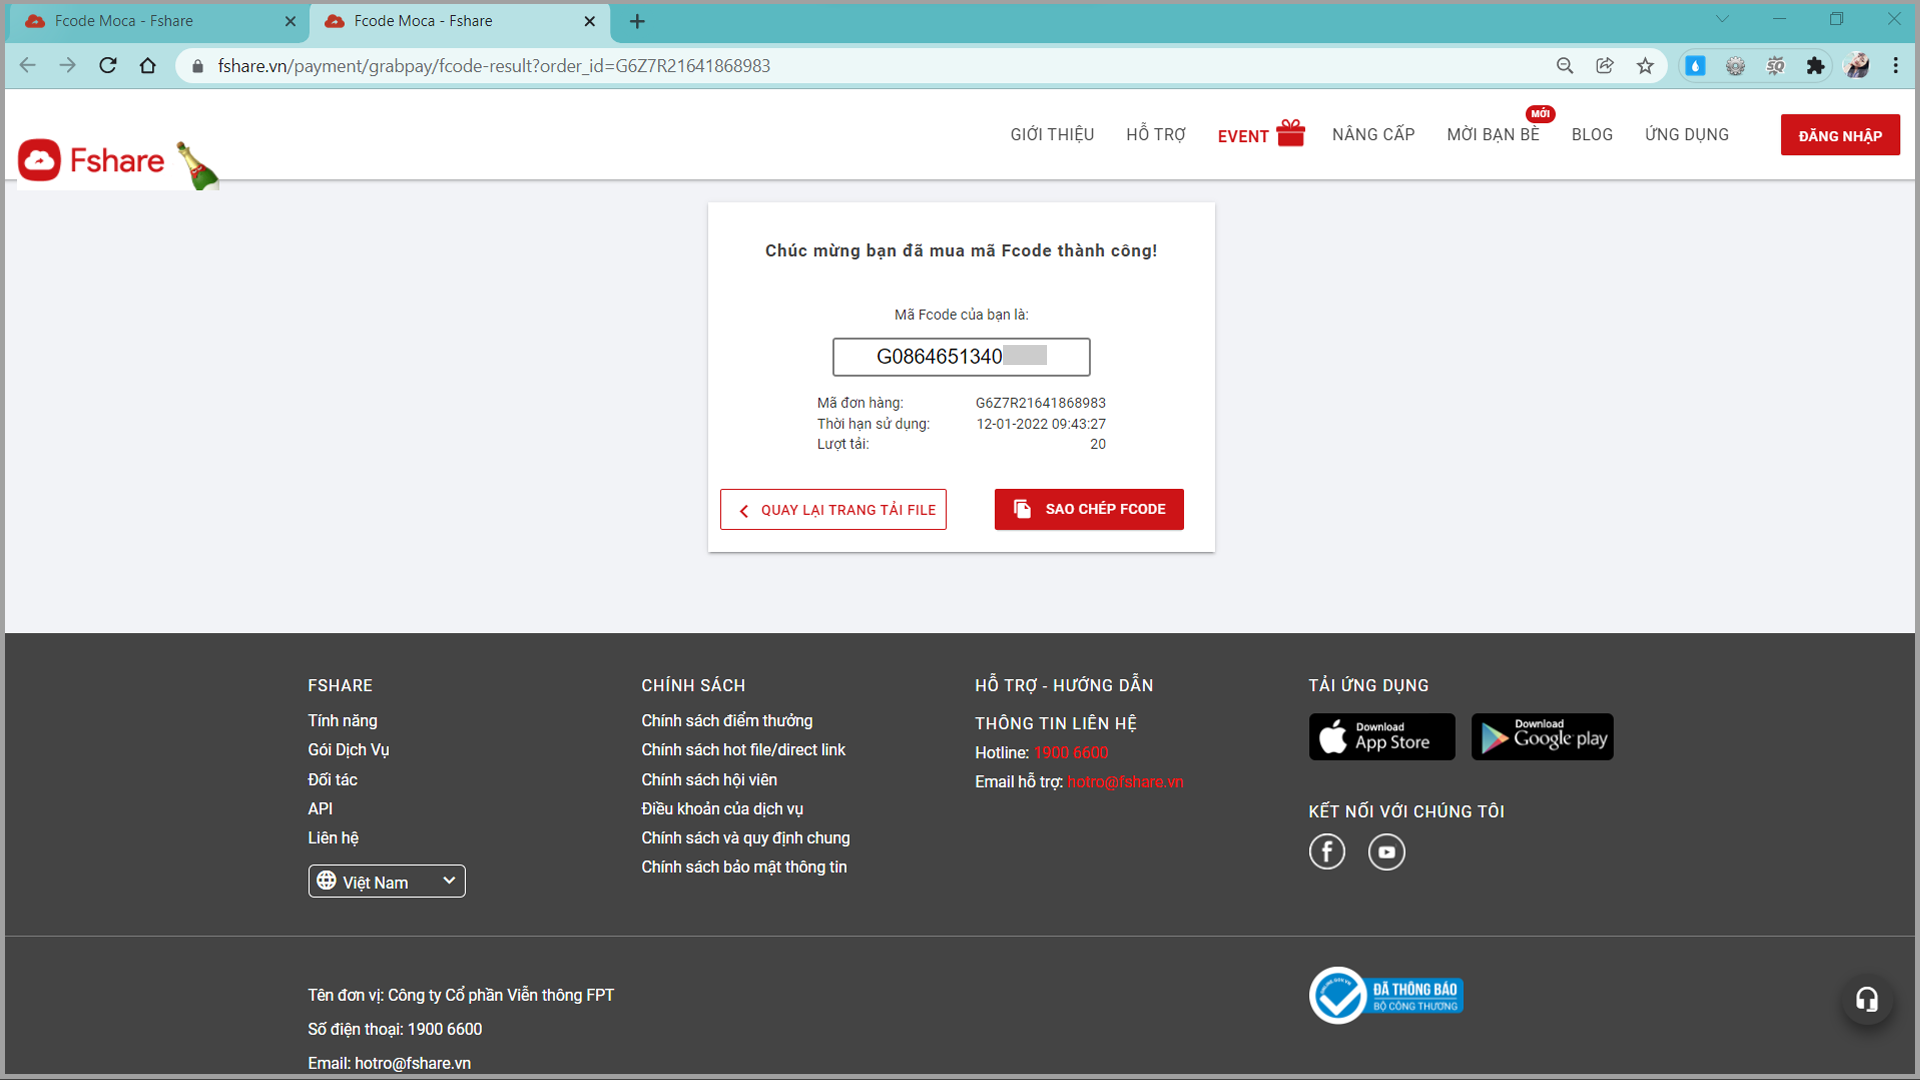1920x1080 pixels.
Task: Open ỨNG DỤNG menu item
Action: pos(1687,135)
